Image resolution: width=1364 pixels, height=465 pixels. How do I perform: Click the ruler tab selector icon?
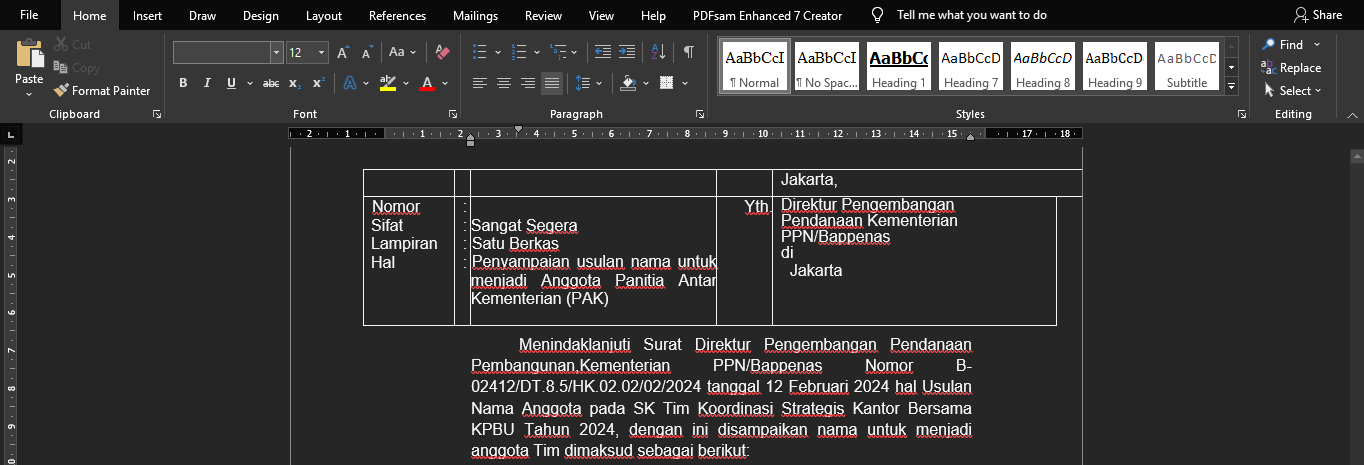click(x=10, y=133)
